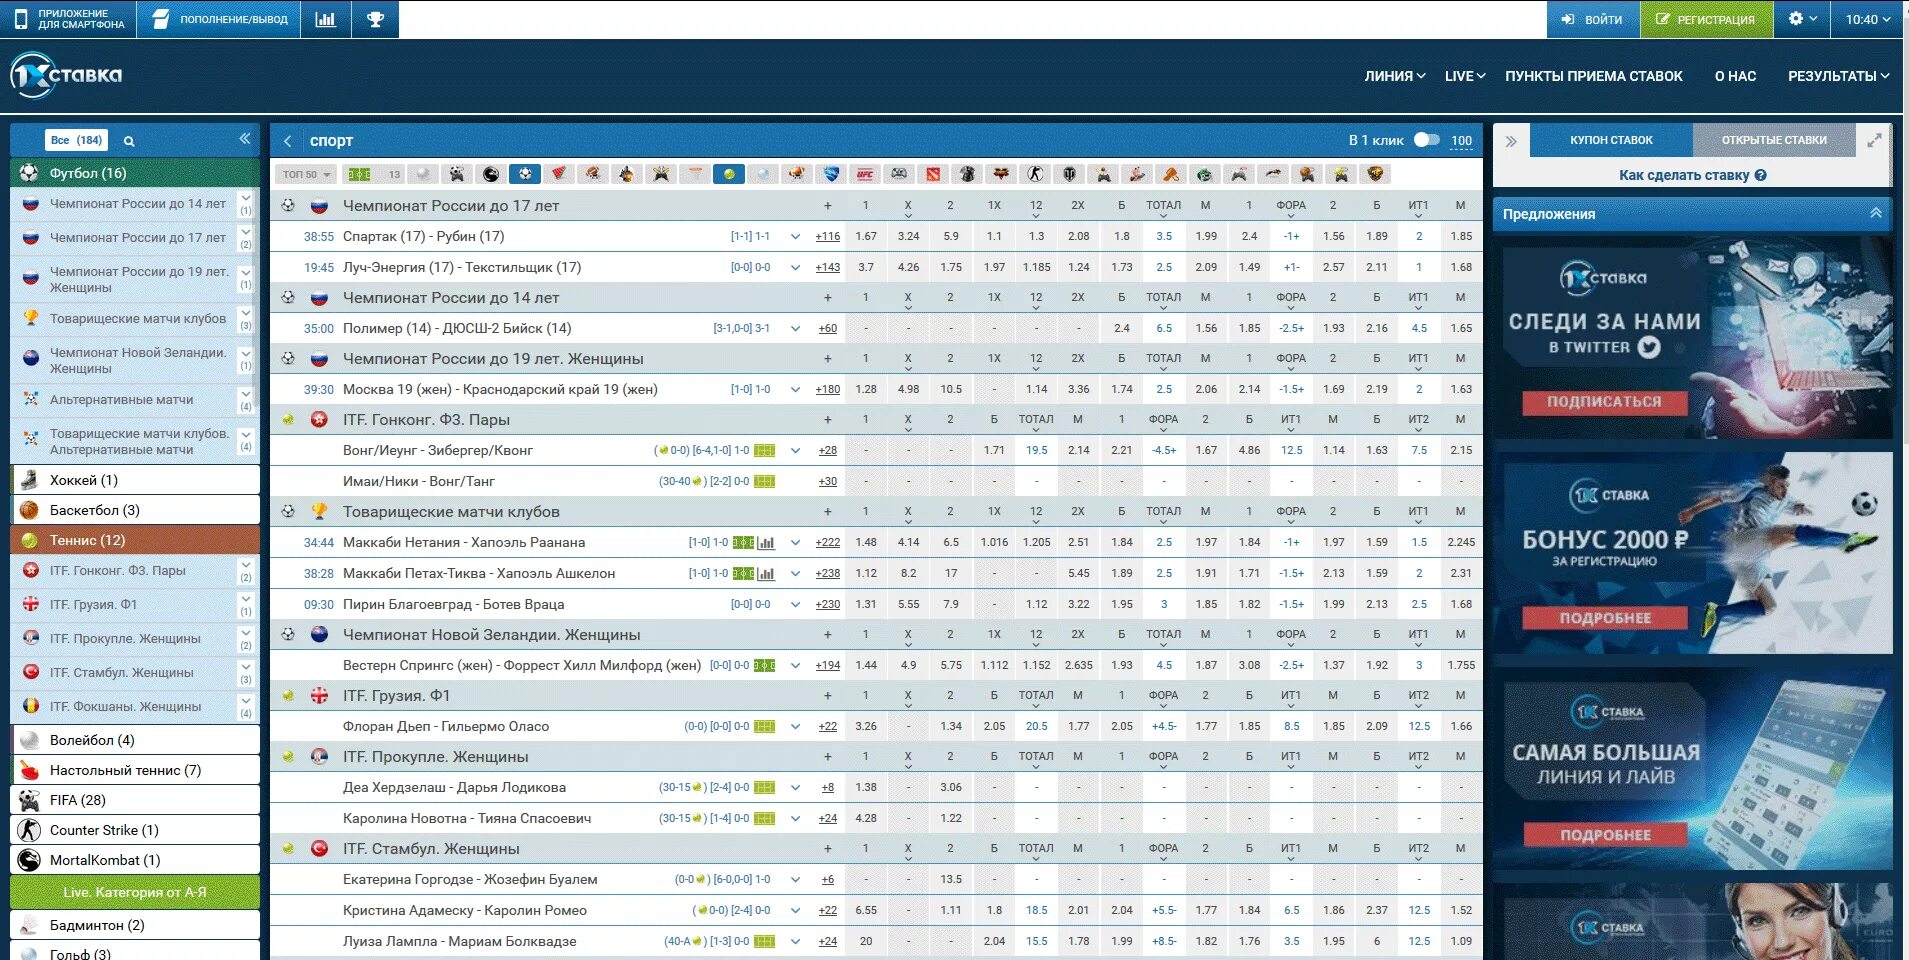This screenshot has width=1909, height=960.
Task: Select the blue shield esports filter icon
Action: coord(830,174)
